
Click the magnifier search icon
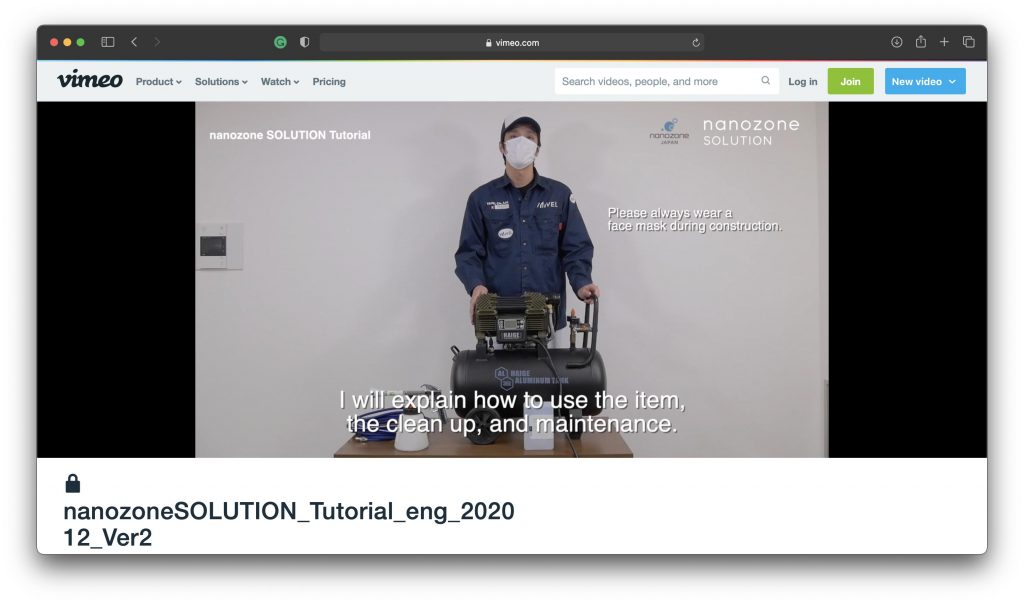(x=765, y=80)
